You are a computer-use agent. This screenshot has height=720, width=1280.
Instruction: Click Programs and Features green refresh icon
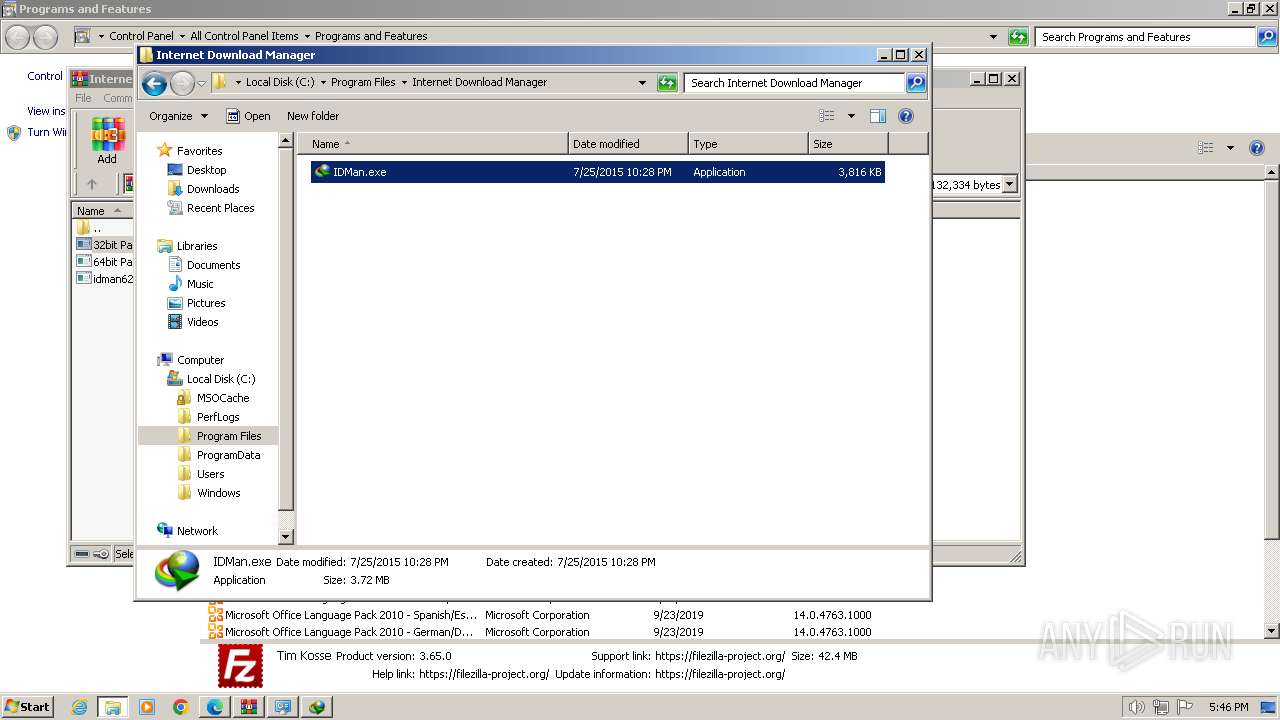(x=1018, y=37)
